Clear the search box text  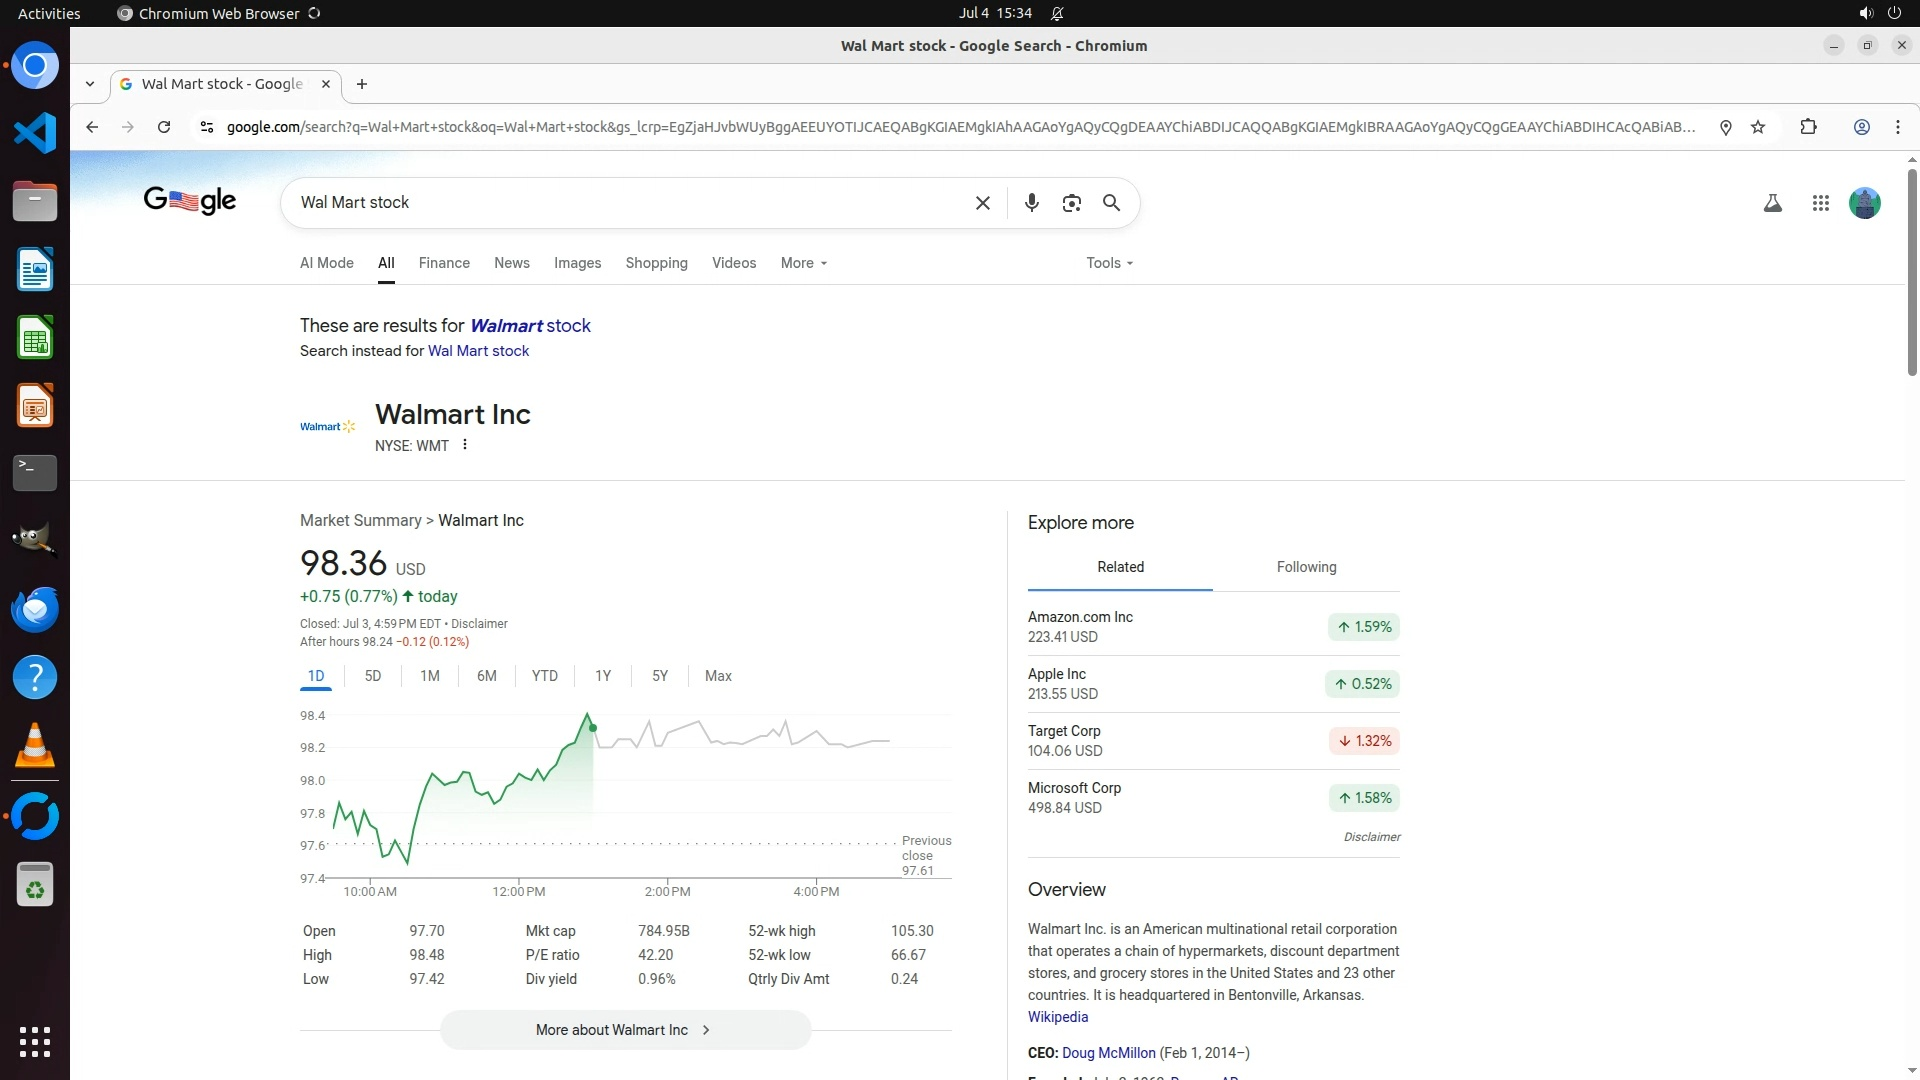[982, 203]
